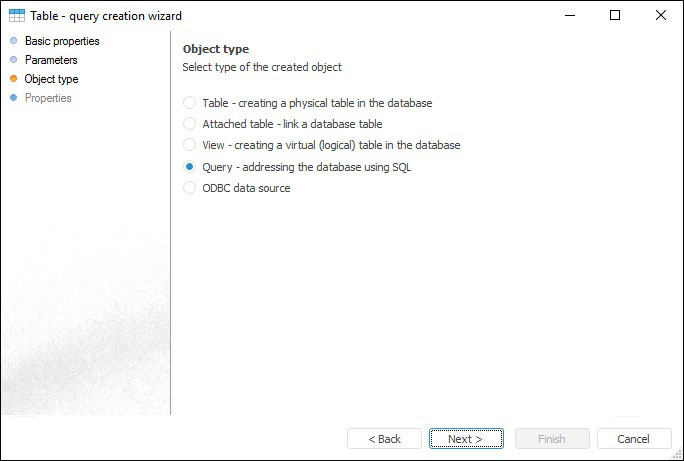
Task: Go to Basic properties step
Action: (62, 41)
